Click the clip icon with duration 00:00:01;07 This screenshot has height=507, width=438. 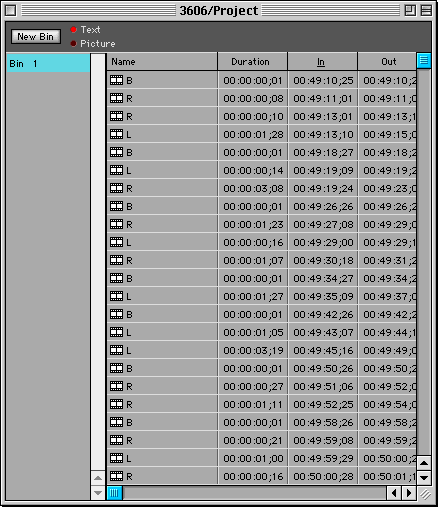(x=116, y=260)
